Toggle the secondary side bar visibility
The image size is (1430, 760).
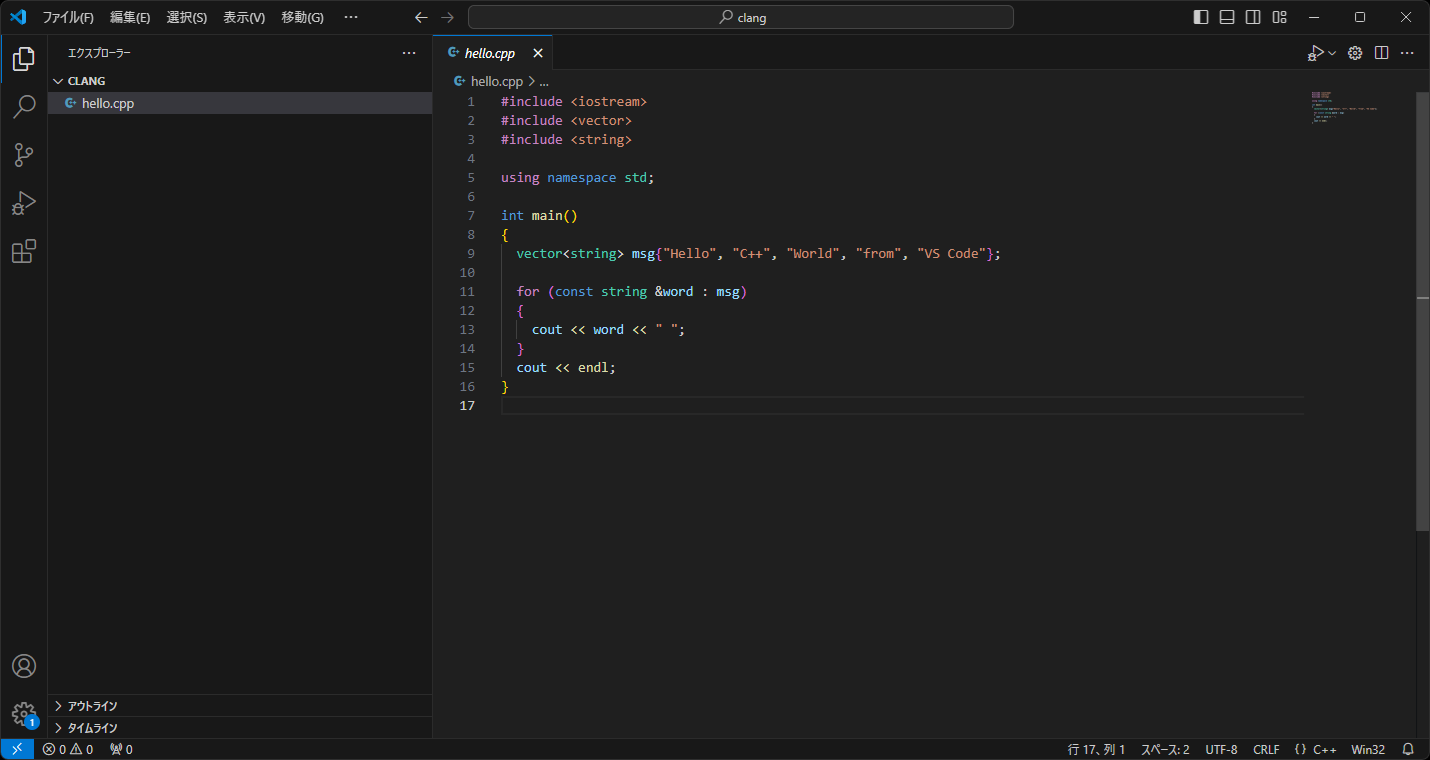pyautogui.click(x=1253, y=17)
